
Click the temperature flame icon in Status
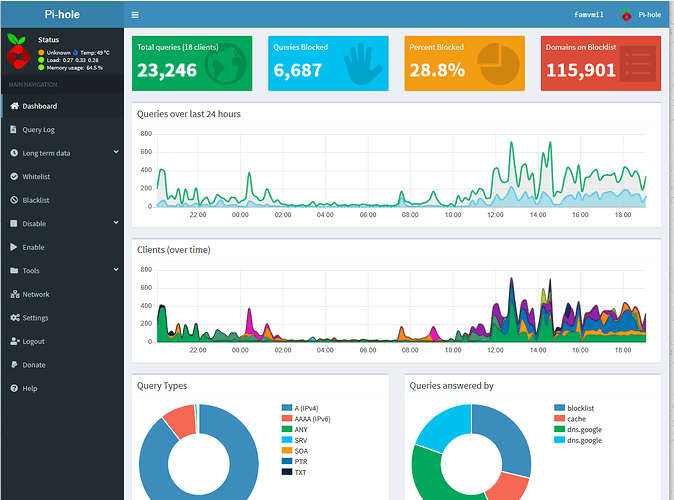(76, 52)
